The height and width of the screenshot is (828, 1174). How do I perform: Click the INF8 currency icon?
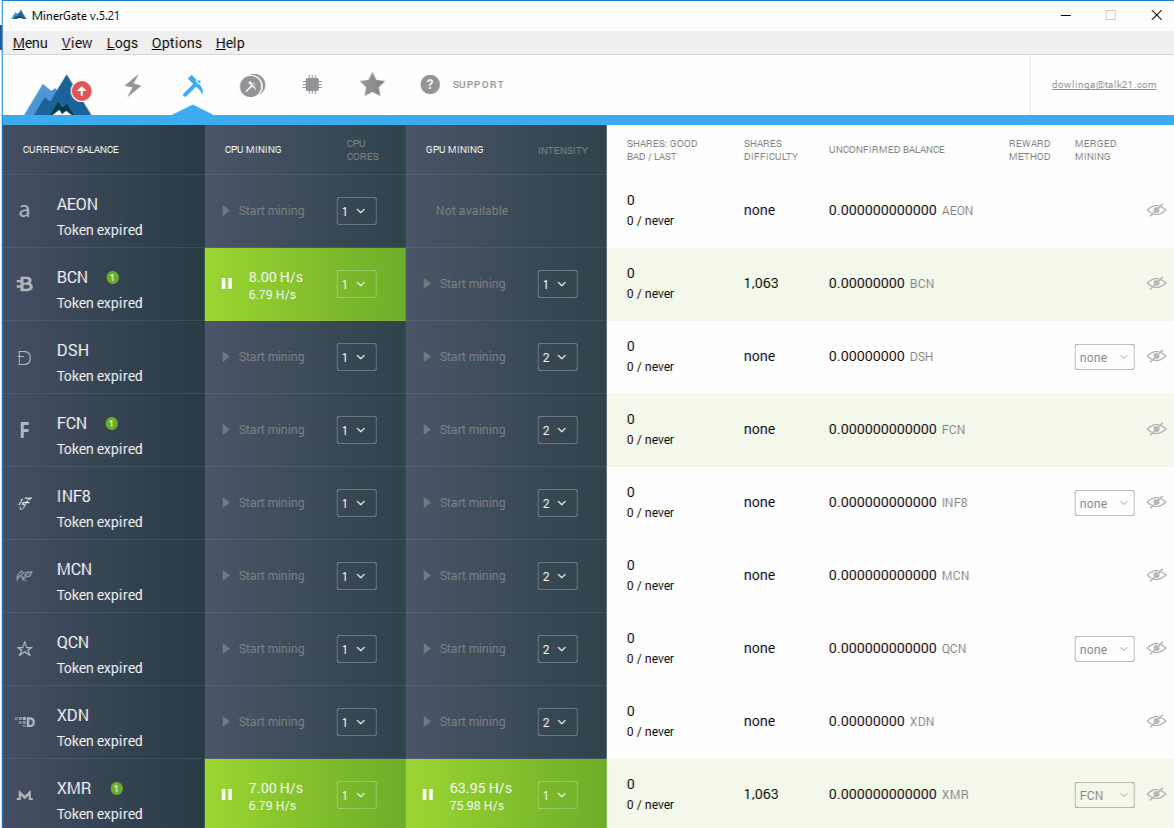[x=25, y=503]
